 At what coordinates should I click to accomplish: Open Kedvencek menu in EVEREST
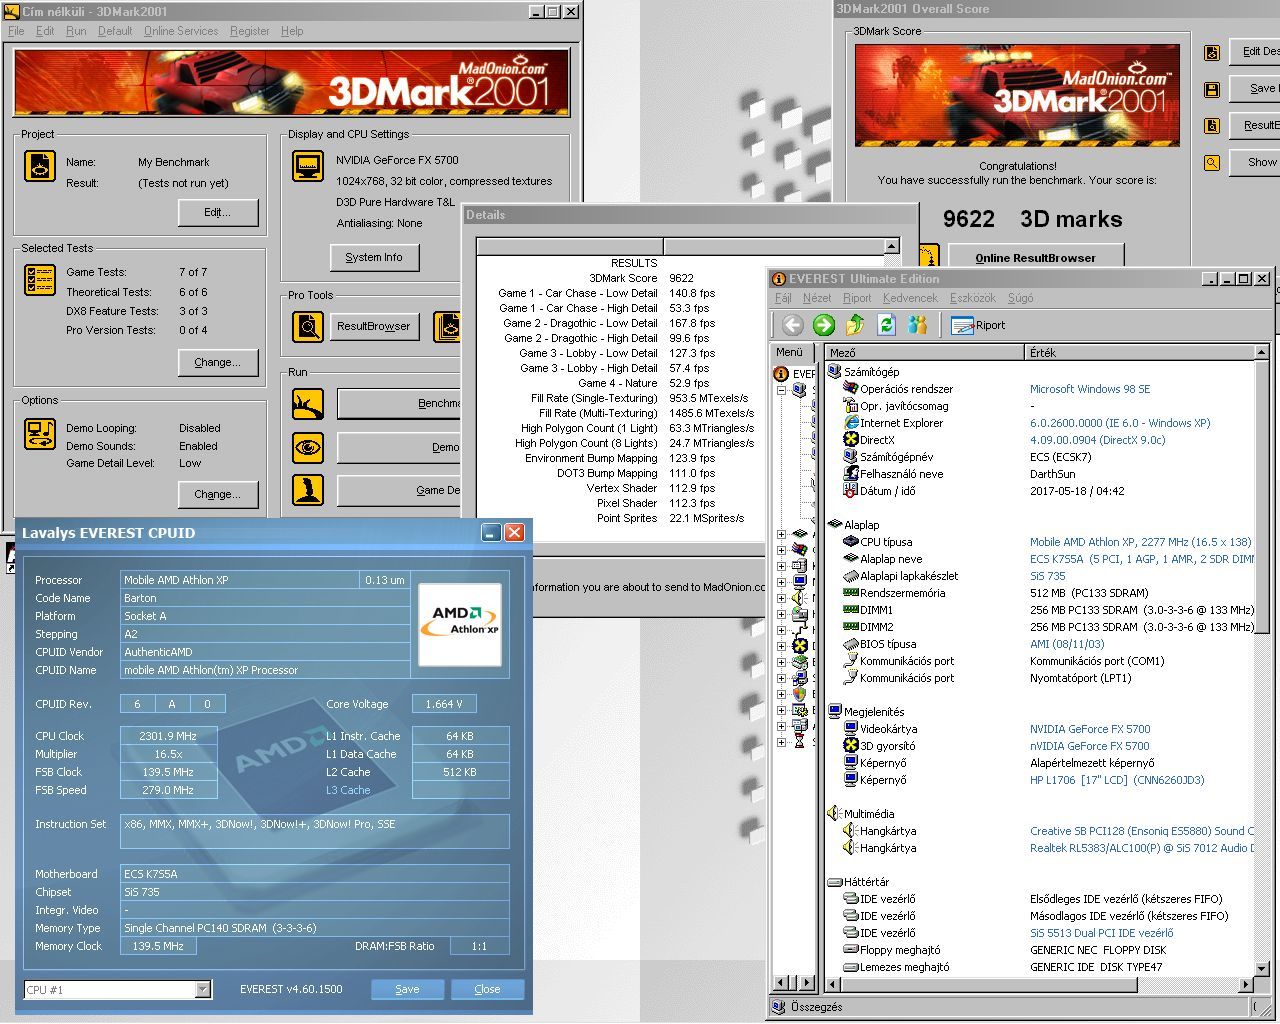point(910,298)
